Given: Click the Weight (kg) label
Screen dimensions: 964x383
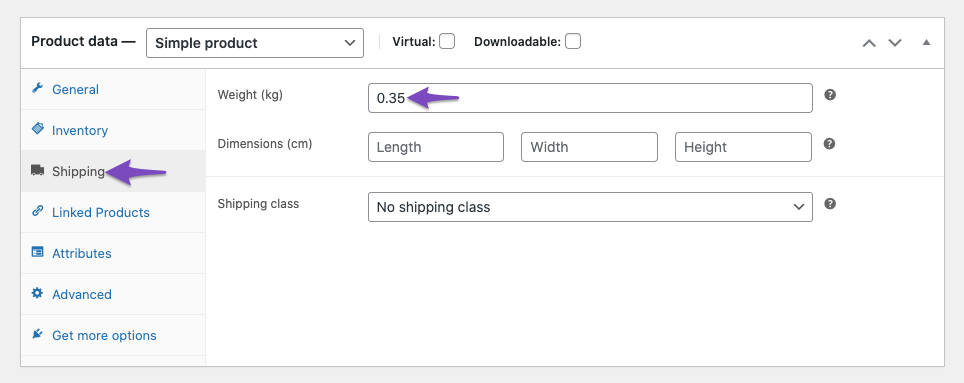Looking at the screenshot, I should pos(250,95).
